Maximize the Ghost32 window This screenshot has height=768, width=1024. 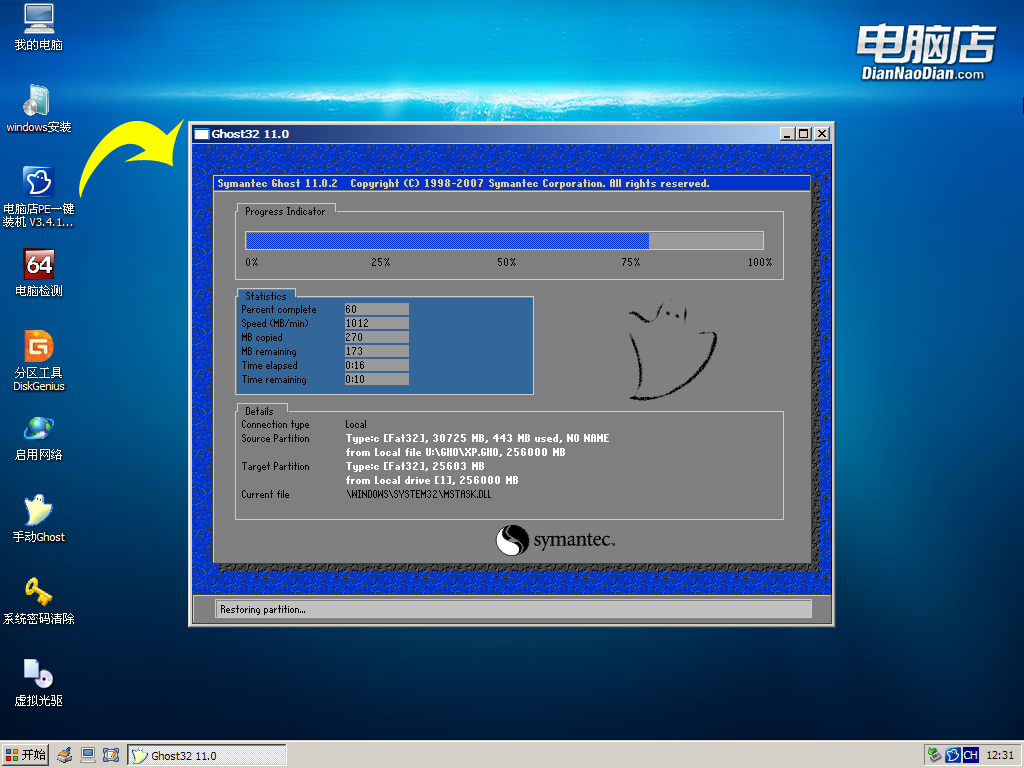point(804,134)
